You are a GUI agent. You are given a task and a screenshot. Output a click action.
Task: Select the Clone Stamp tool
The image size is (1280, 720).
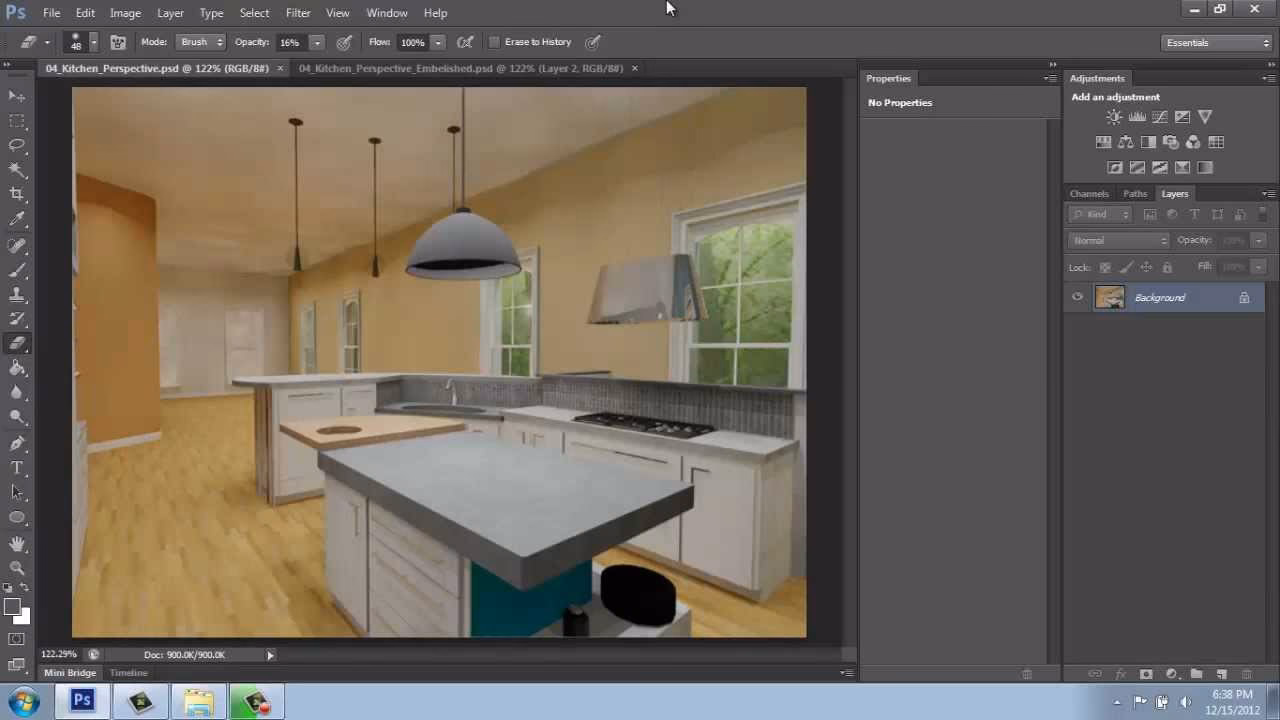pyautogui.click(x=17, y=293)
